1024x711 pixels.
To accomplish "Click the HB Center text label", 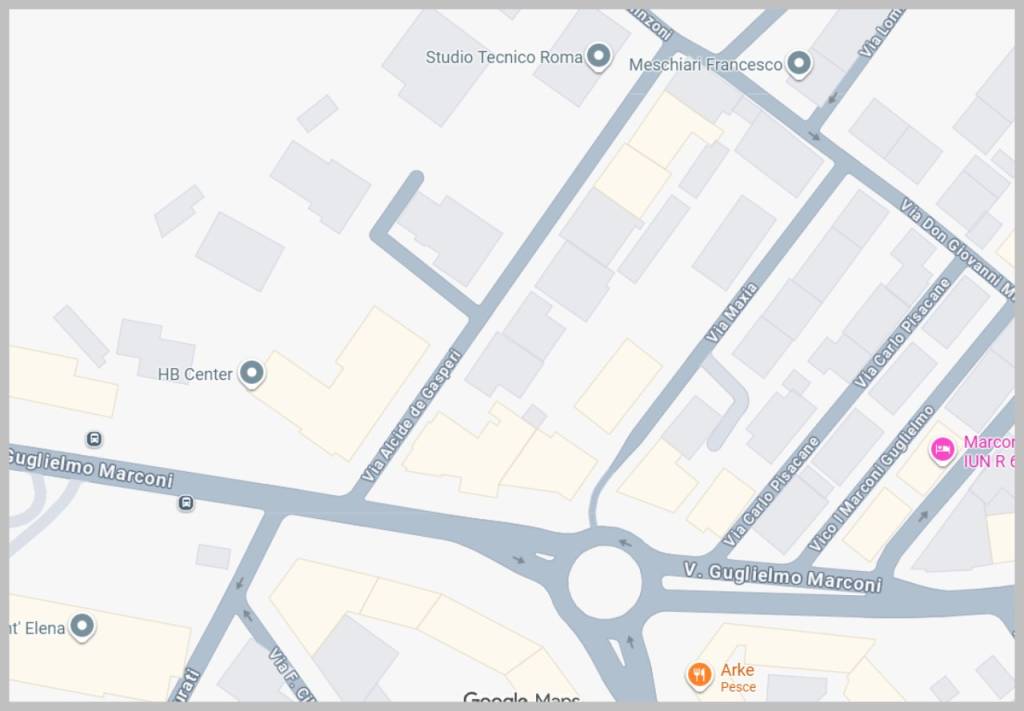I will coord(195,374).
